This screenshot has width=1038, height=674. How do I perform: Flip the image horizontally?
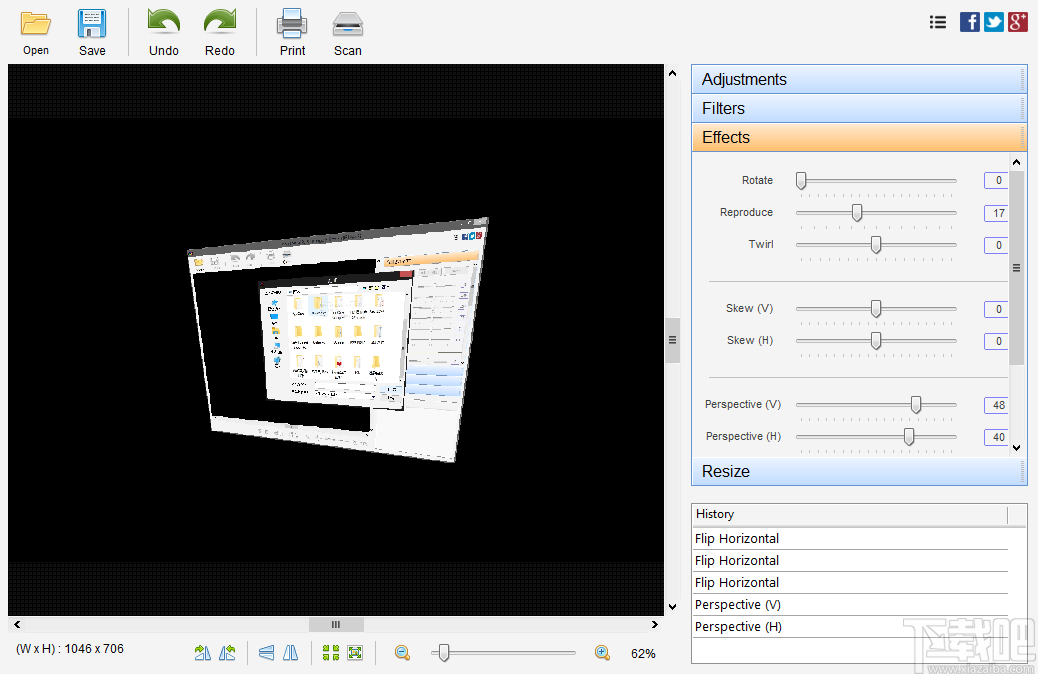click(x=291, y=653)
